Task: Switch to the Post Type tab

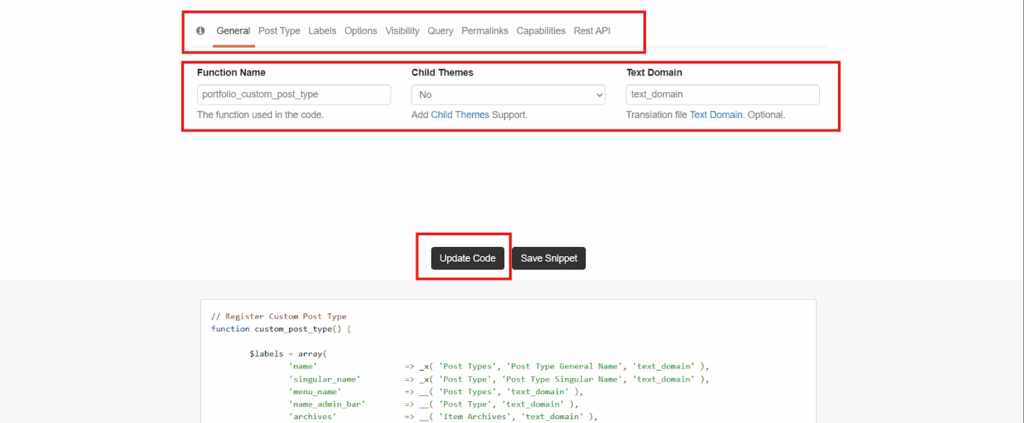Action: [x=279, y=31]
